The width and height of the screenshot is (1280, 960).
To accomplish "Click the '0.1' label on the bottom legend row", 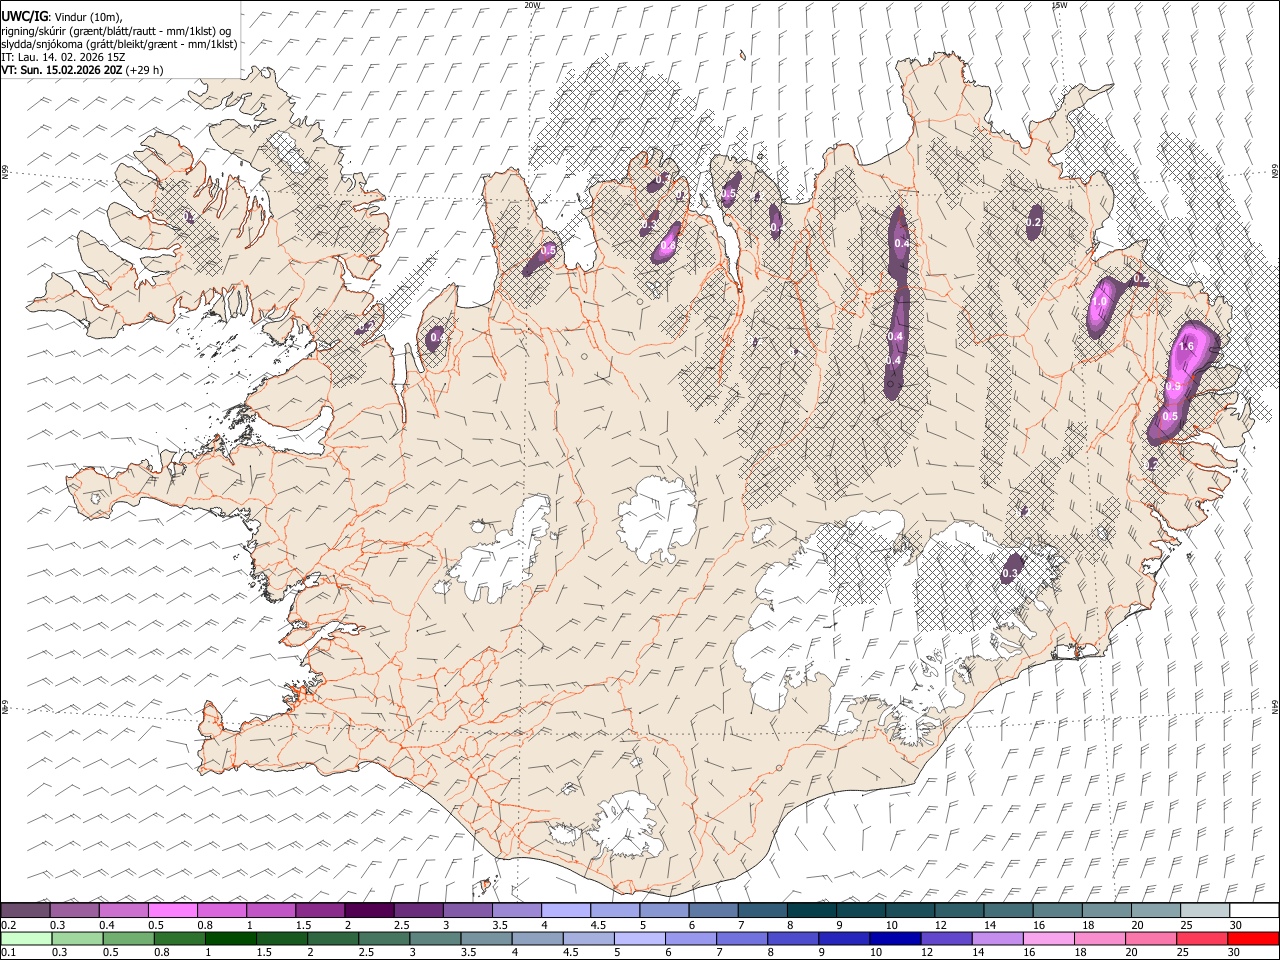I will 7,953.
